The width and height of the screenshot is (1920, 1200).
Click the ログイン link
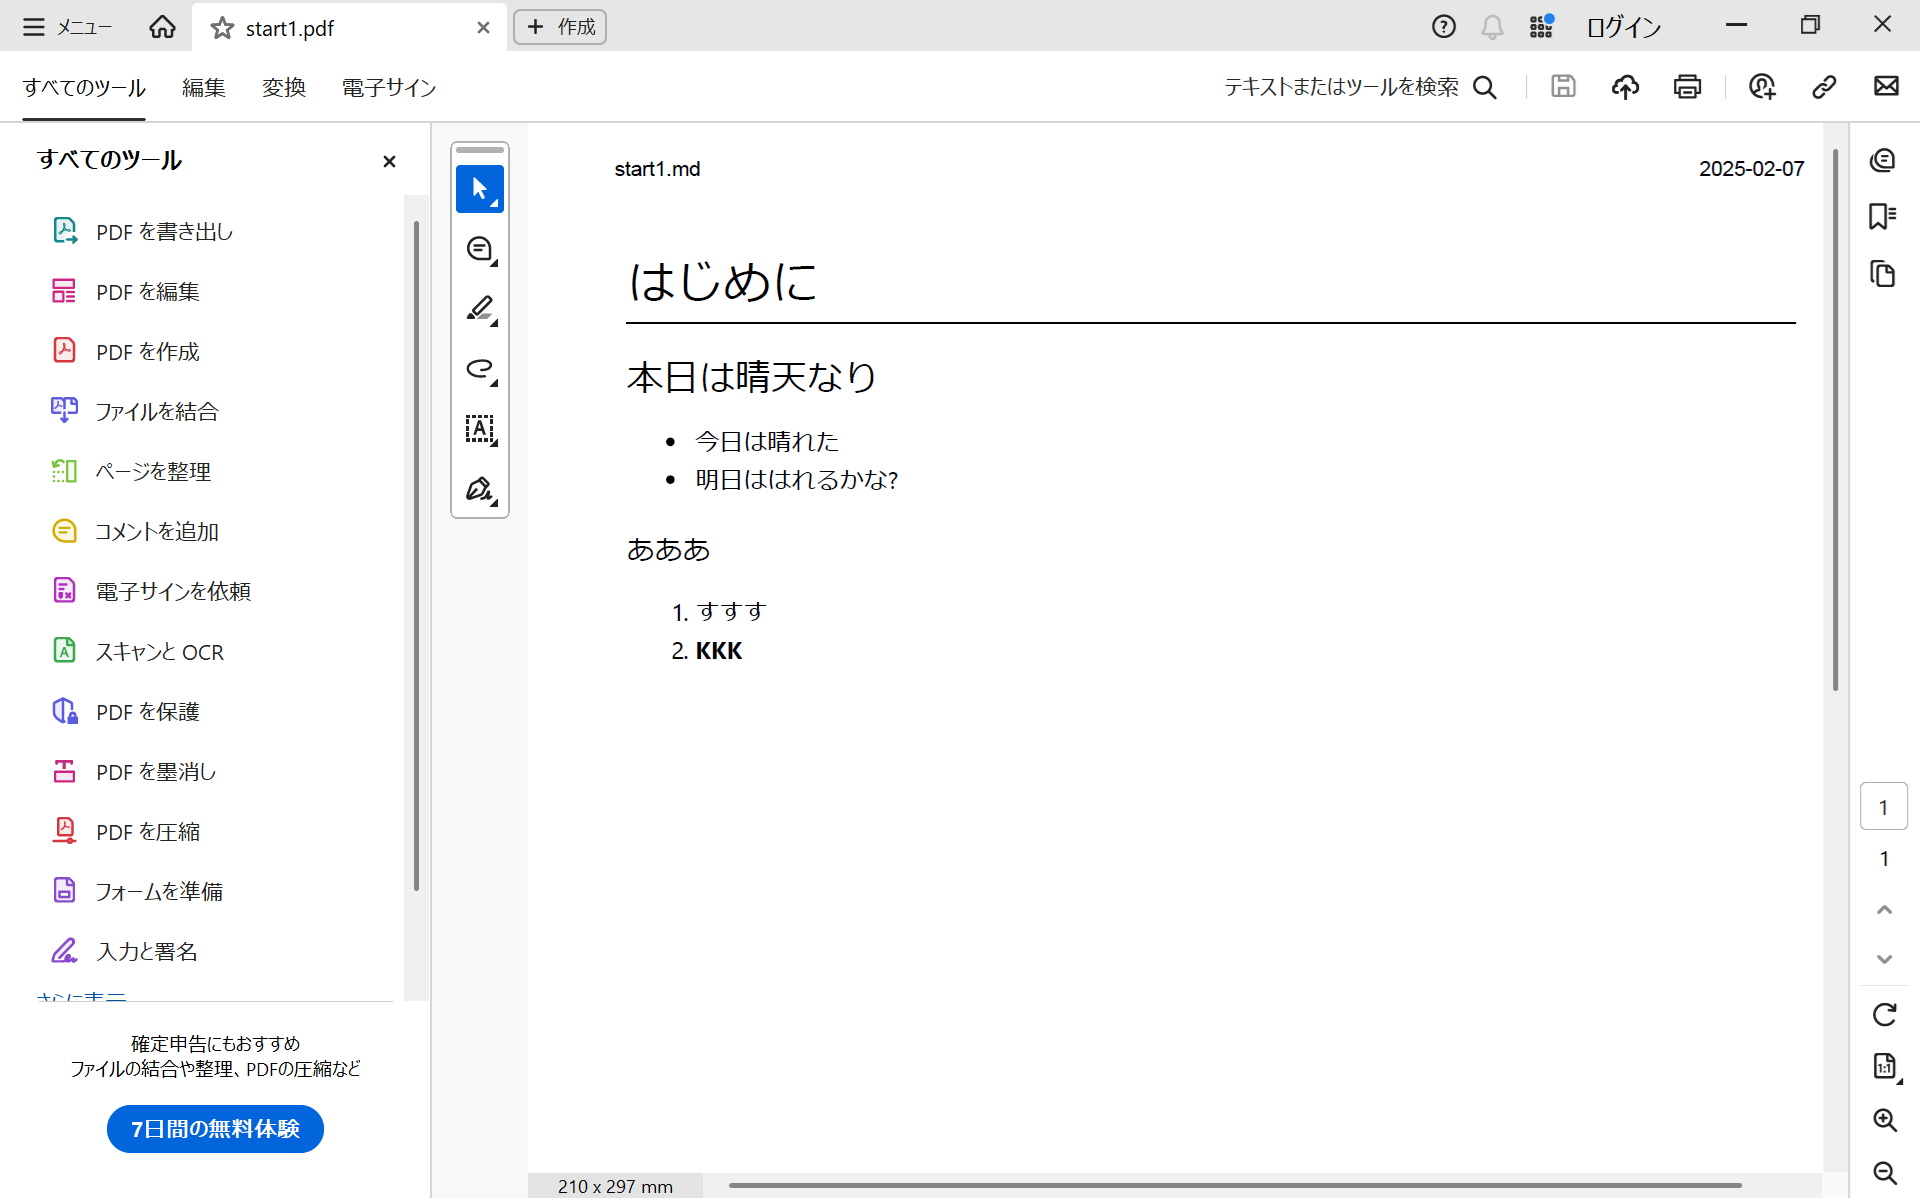(1623, 27)
